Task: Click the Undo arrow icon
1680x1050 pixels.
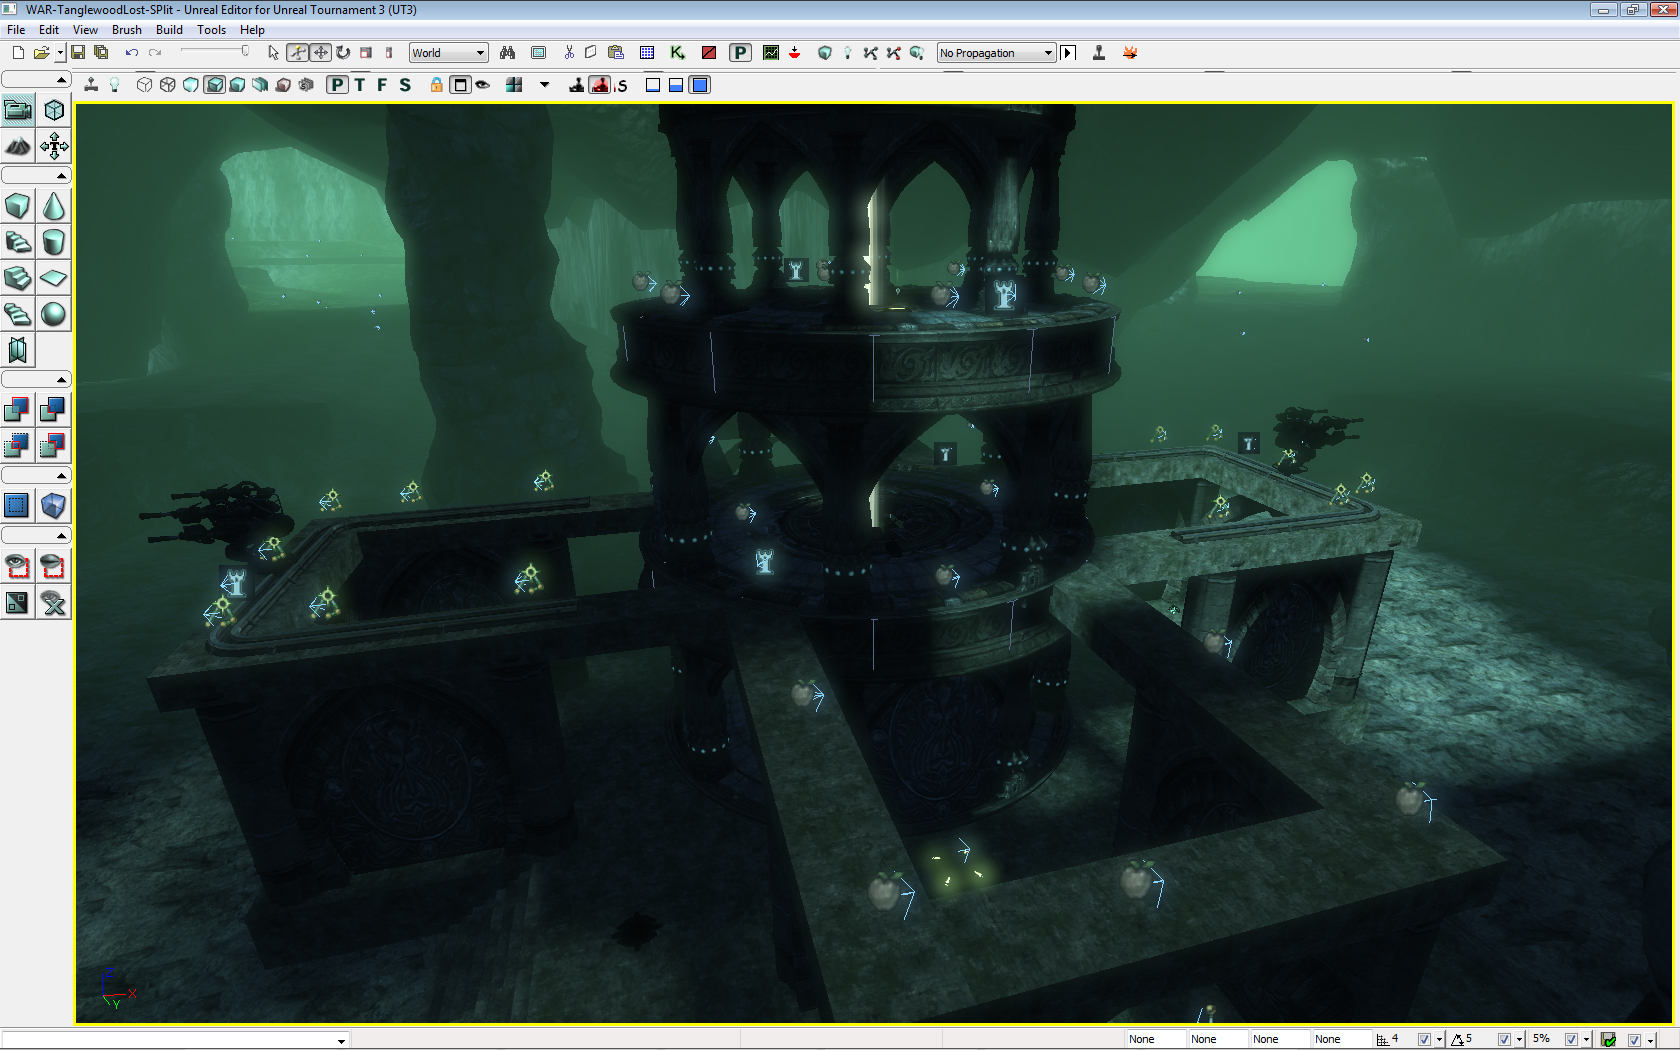Action: pyautogui.click(x=131, y=53)
